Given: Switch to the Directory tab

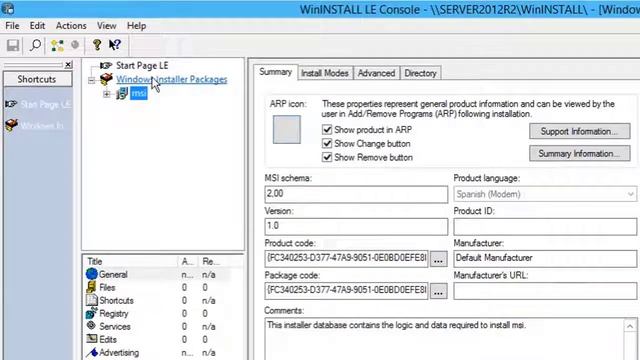Looking at the screenshot, I should tap(420, 73).
